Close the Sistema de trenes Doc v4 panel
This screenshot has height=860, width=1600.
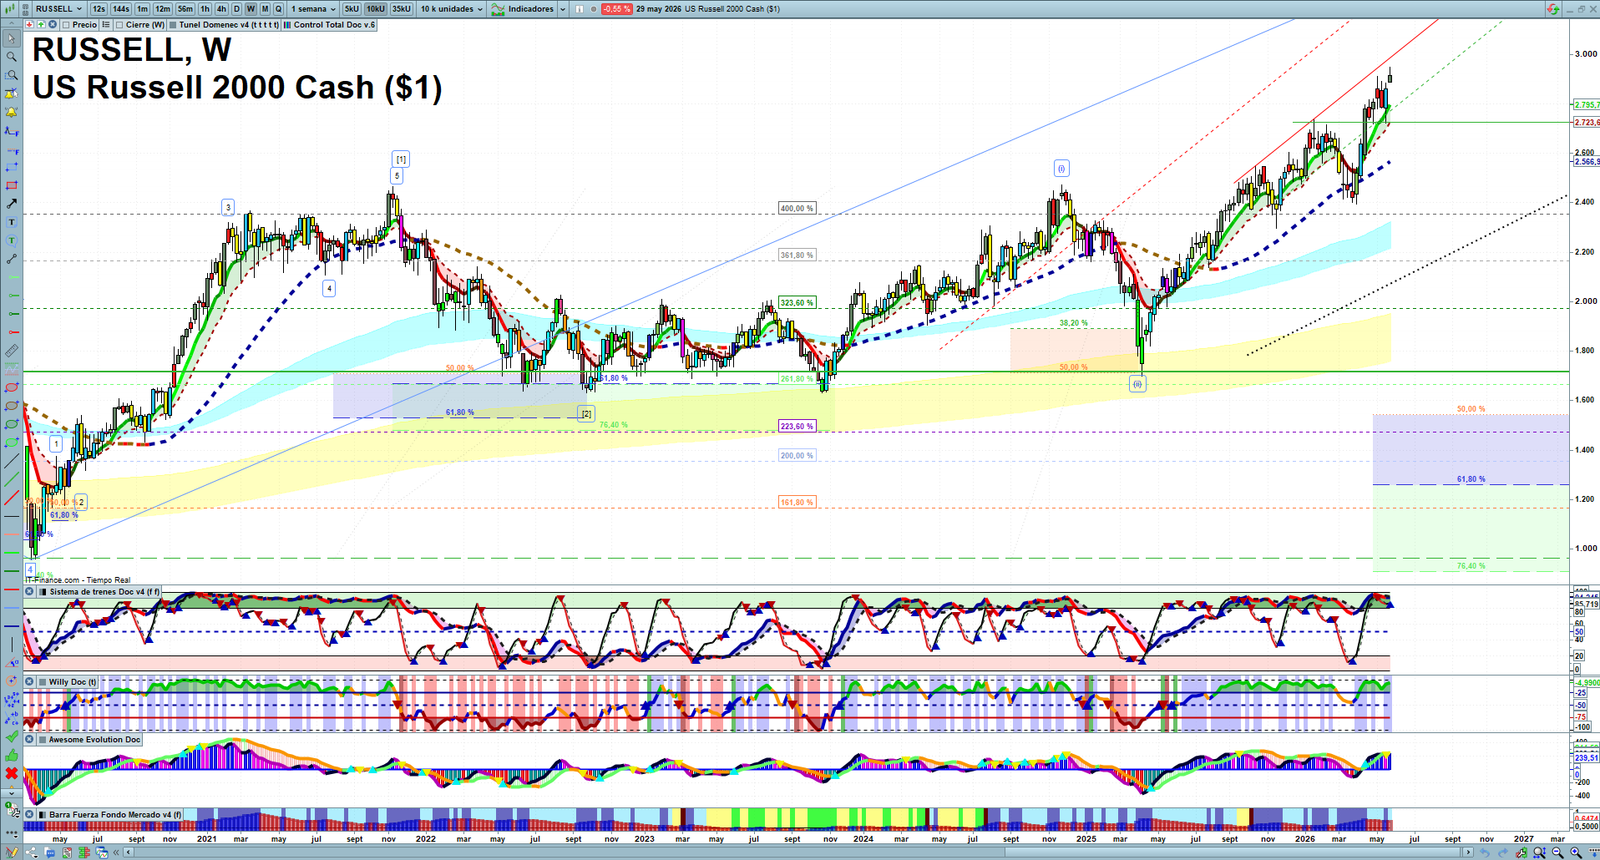click(30, 592)
